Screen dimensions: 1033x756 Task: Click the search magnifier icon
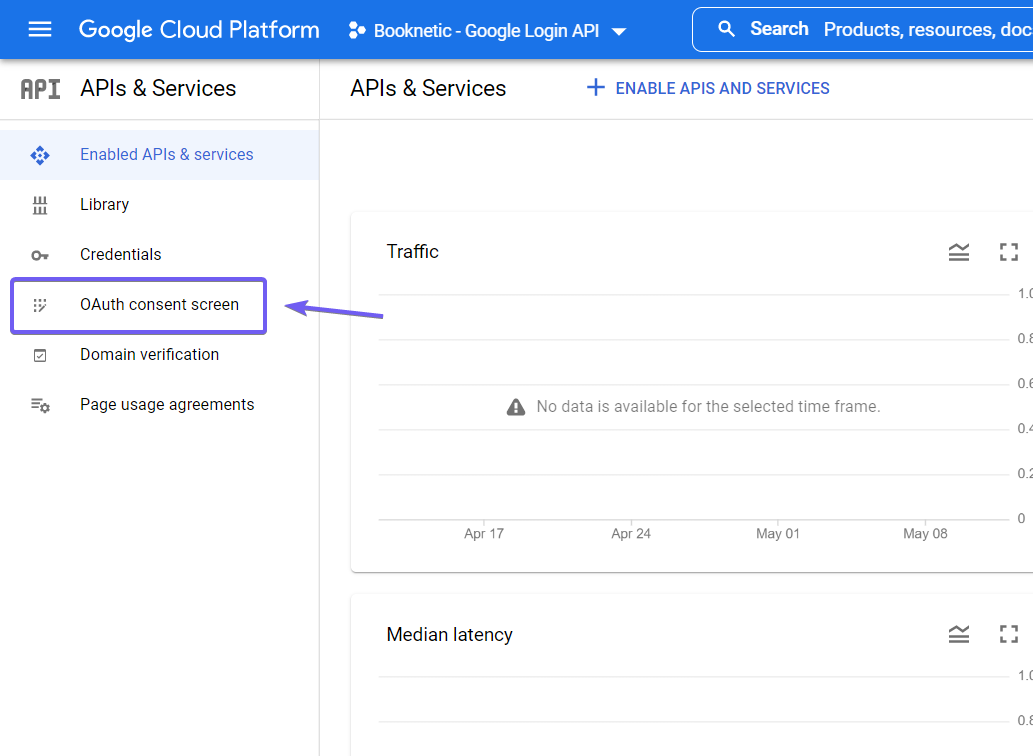tap(726, 29)
